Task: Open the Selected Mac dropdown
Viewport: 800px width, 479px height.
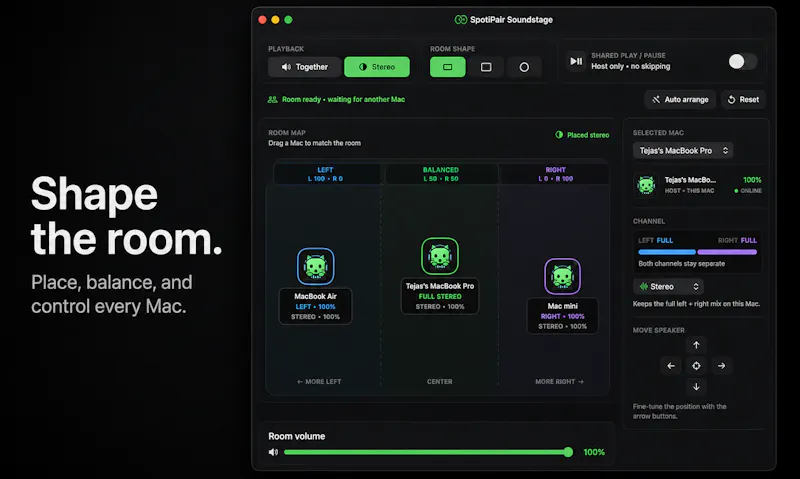Action: point(683,150)
